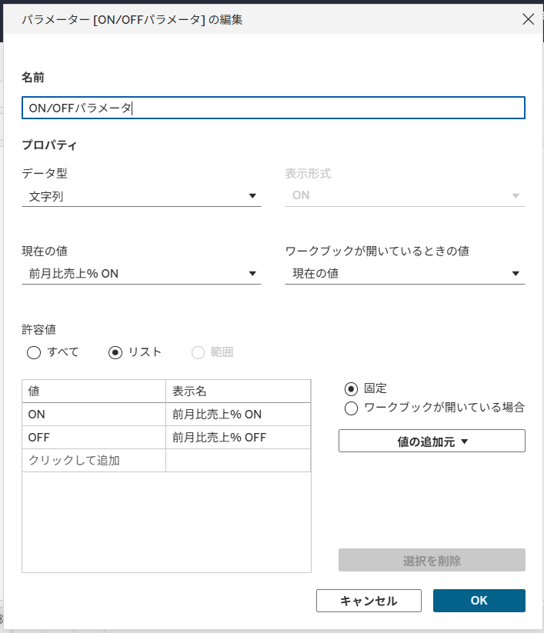
Task: Click the 値 column header
Action: point(94,391)
